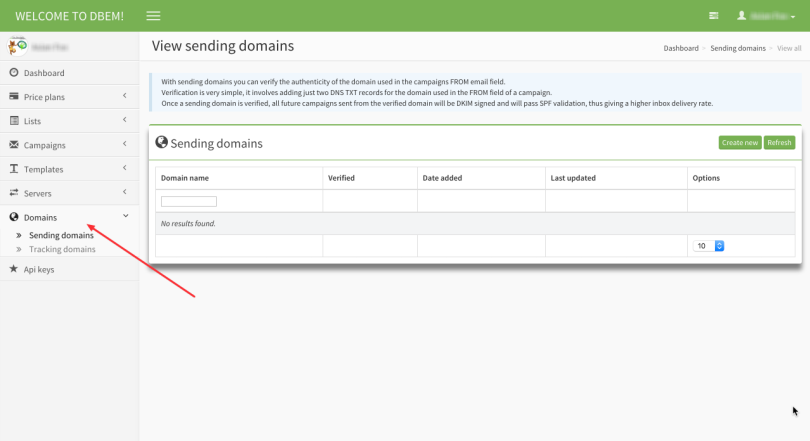Open the page size dropdown showing 10
Screen dimensions: 810x441
click(709, 245)
